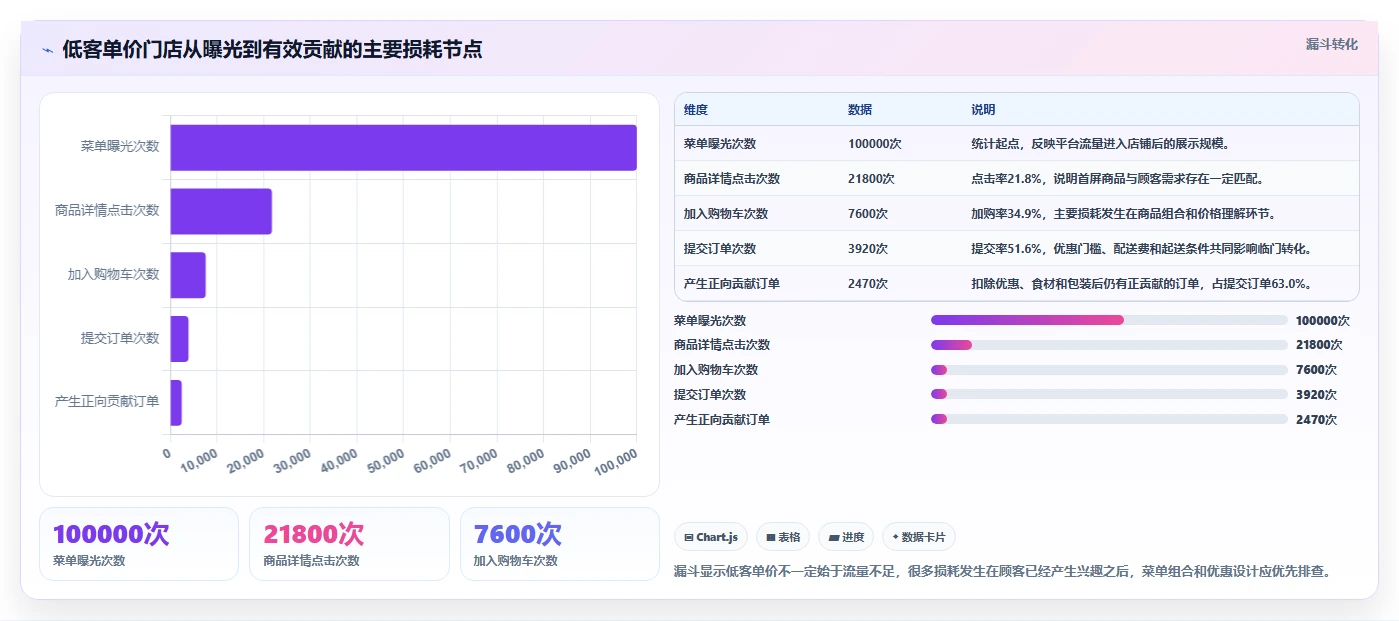Open the 21800次 商品详情点击次数 stat card

coord(349,544)
